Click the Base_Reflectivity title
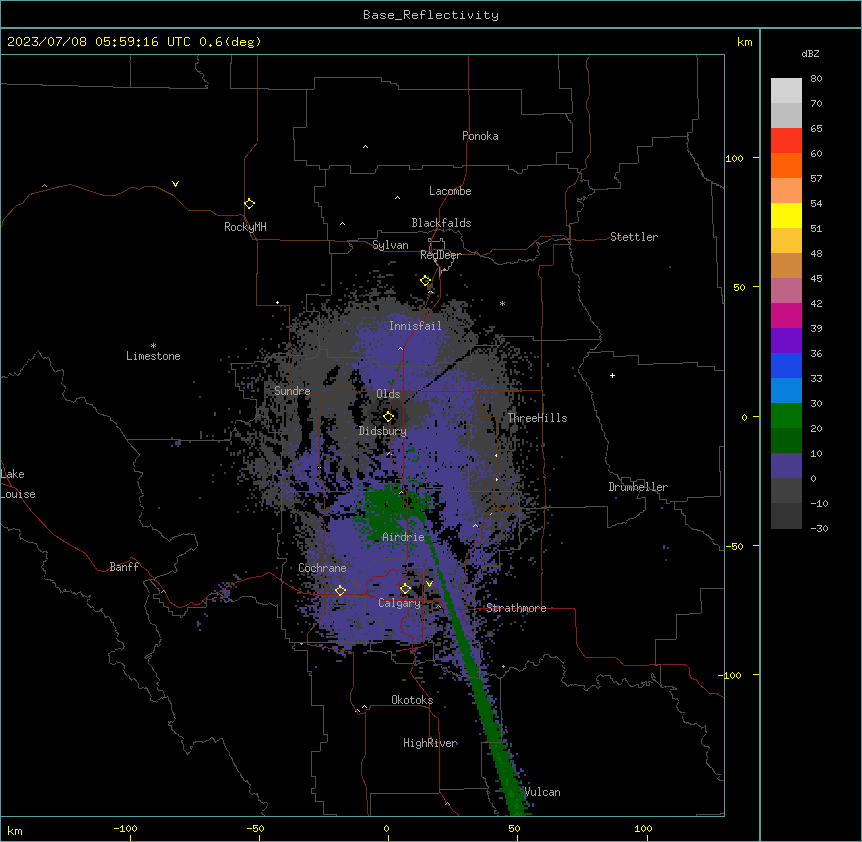 click(x=431, y=15)
